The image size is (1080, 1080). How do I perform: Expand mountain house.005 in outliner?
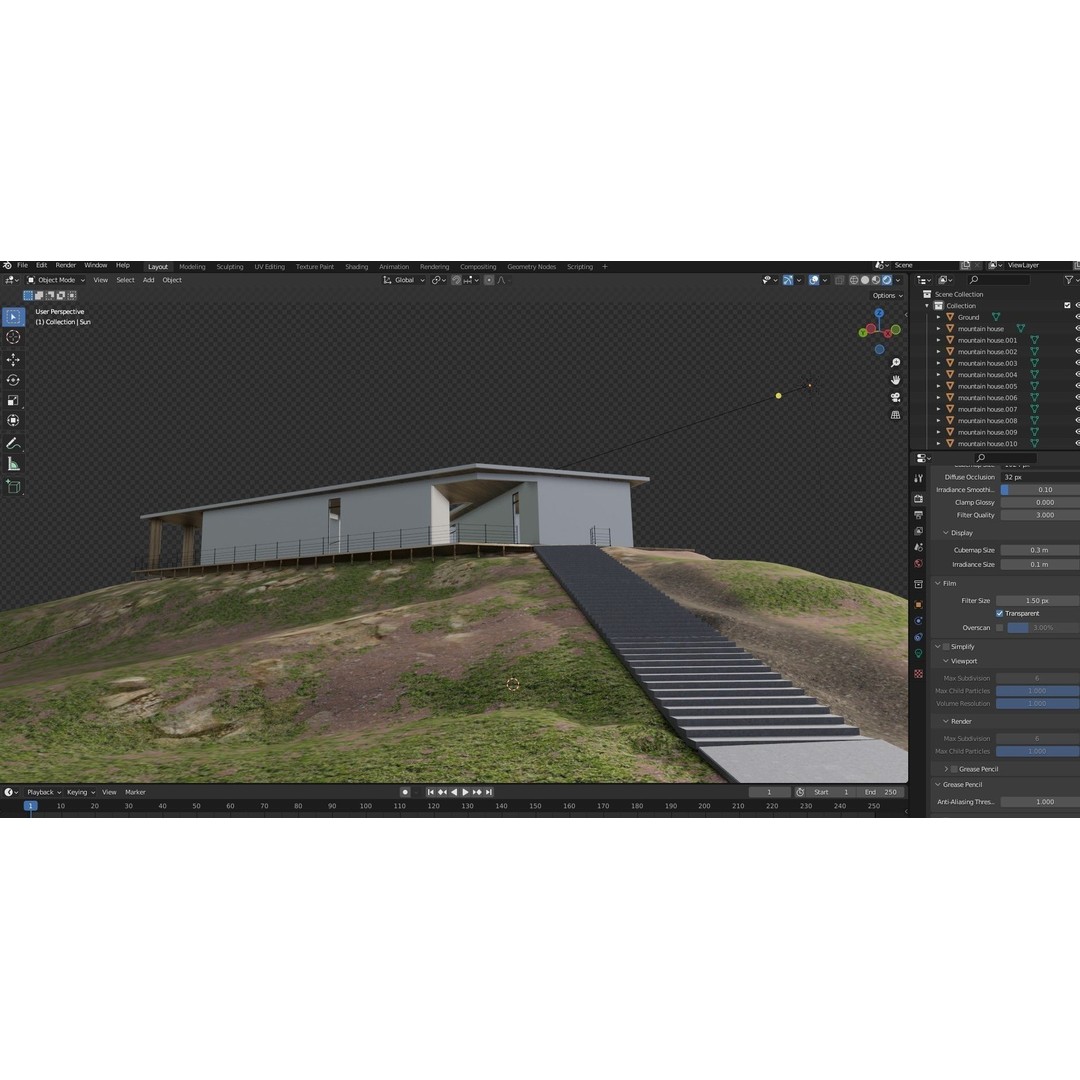click(x=938, y=386)
